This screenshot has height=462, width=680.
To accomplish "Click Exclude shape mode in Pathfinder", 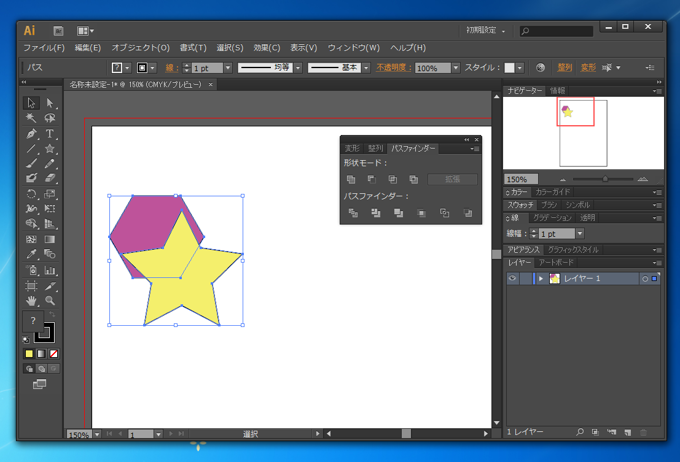I will click(x=413, y=179).
